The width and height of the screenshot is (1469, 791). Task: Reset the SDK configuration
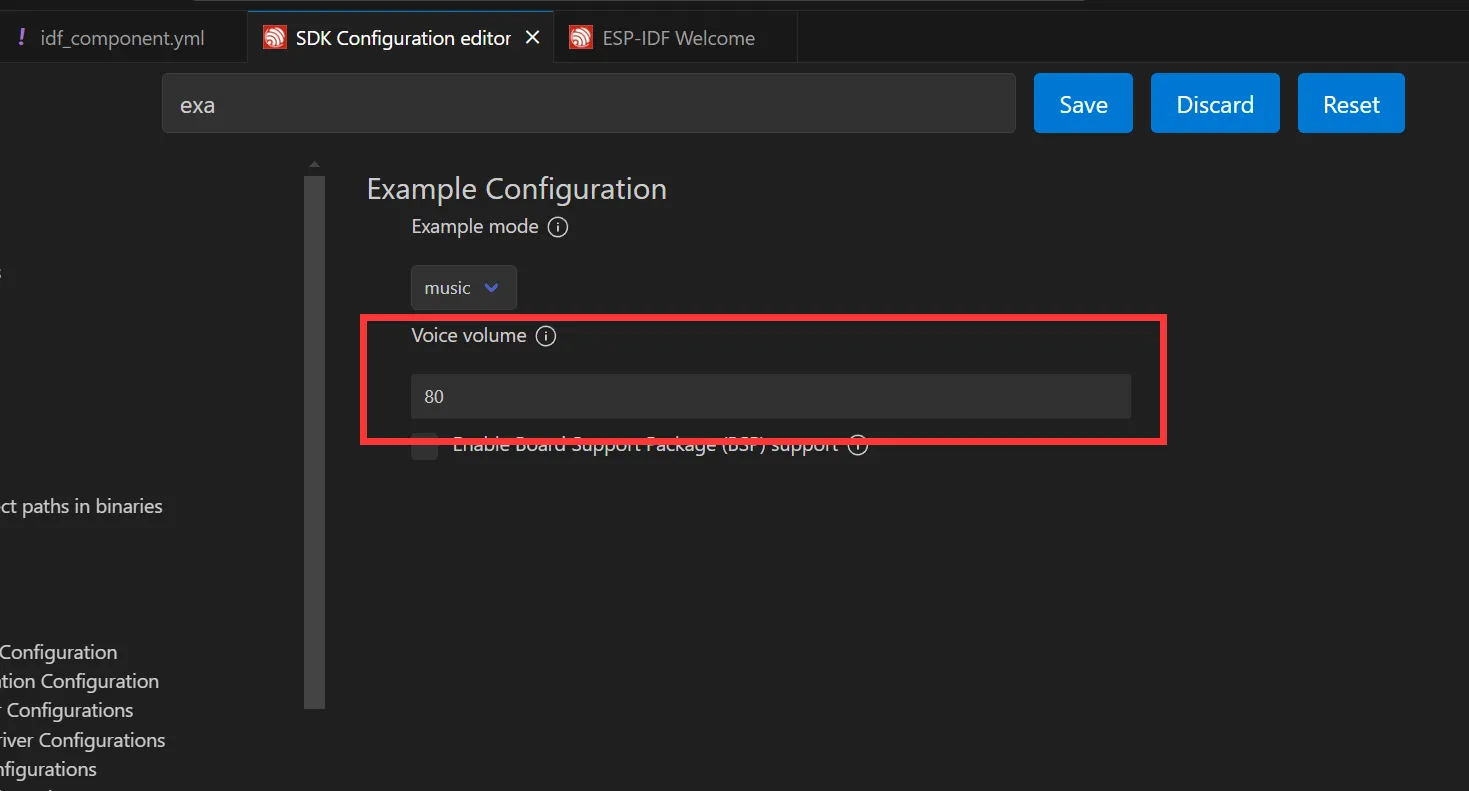1351,103
